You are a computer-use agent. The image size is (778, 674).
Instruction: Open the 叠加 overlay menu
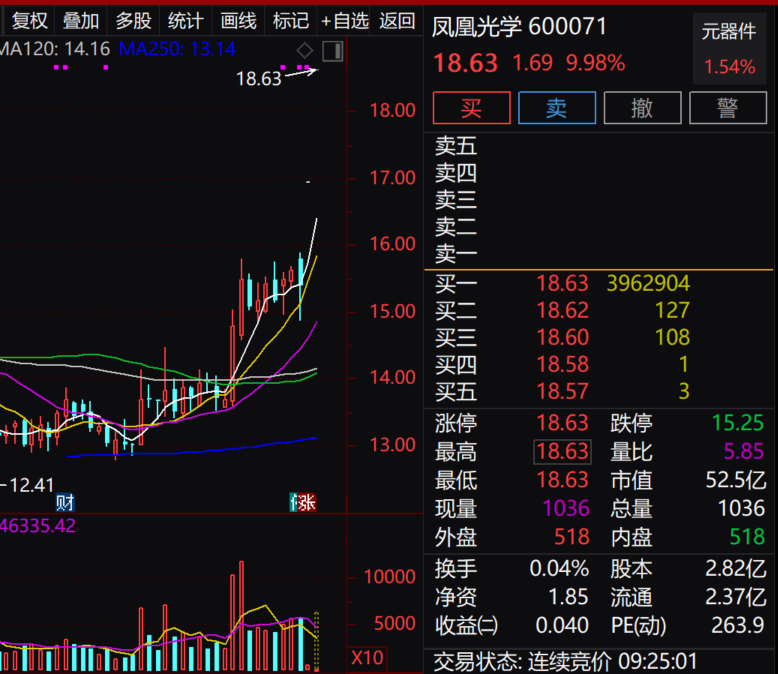[81, 20]
